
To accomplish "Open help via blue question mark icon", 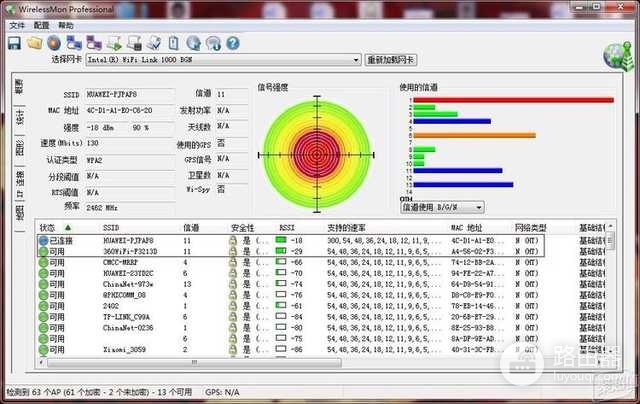I will (x=233, y=43).
